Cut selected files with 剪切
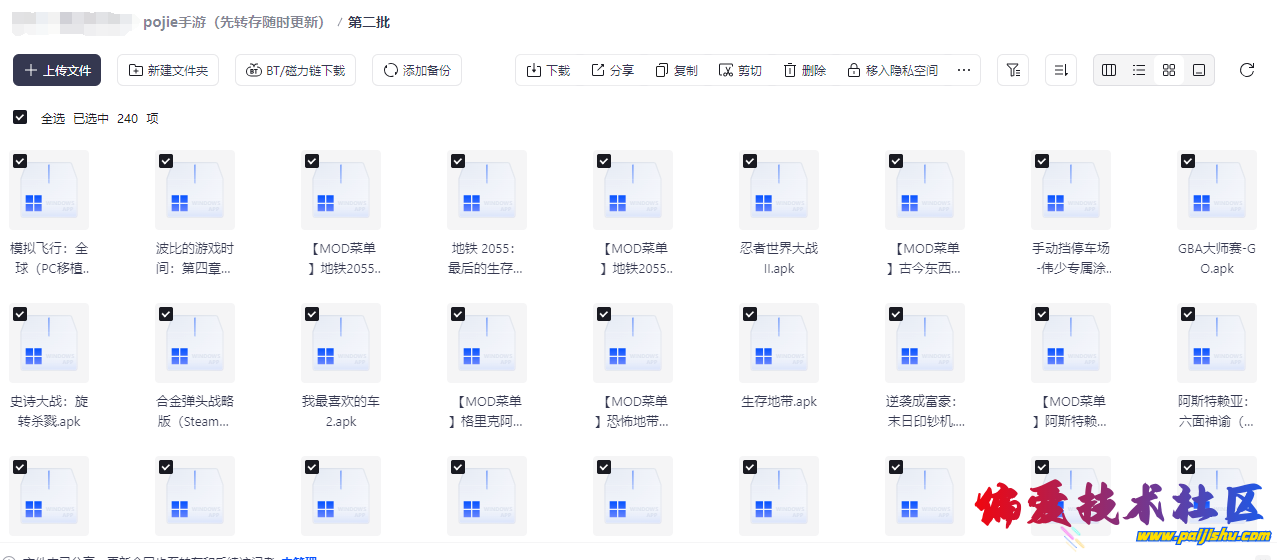 [x=740, y=70]
